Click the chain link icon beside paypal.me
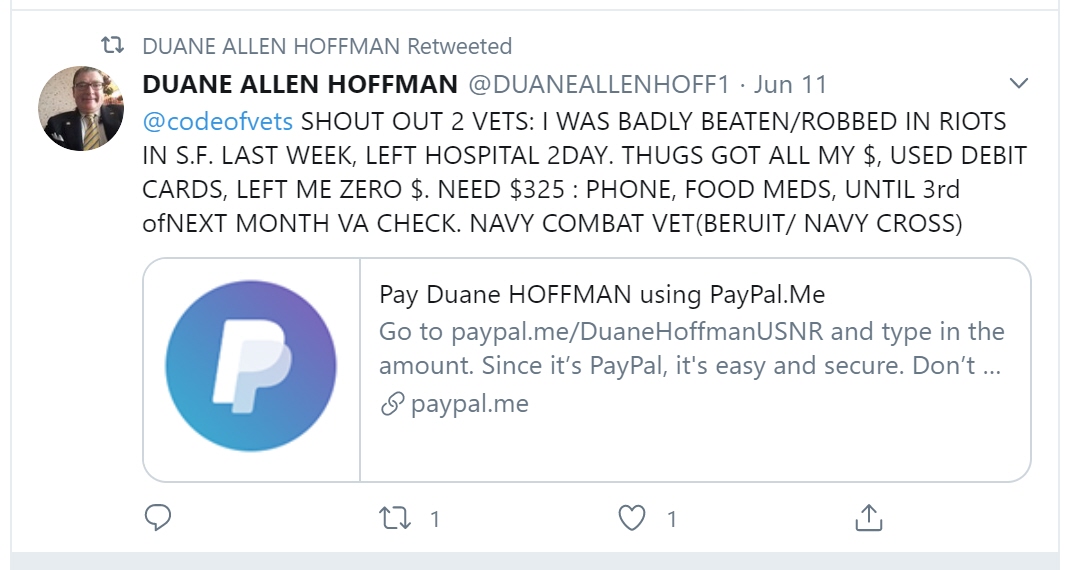This screenshot has width=1069, height=570. pyautogui.click(x=392, y=404)
